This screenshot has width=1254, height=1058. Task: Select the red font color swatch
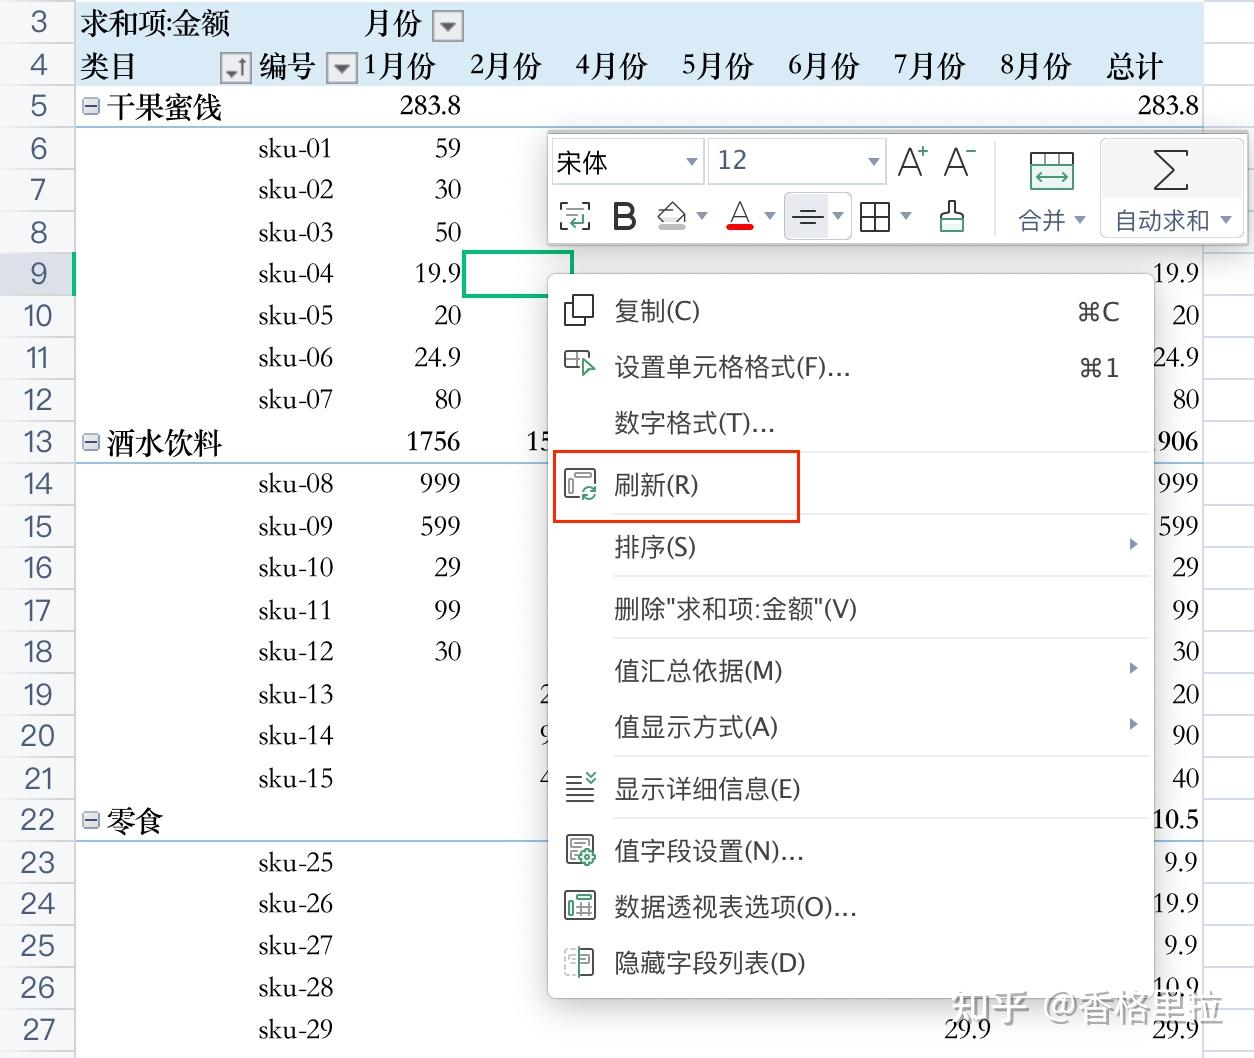click(740, 226)
